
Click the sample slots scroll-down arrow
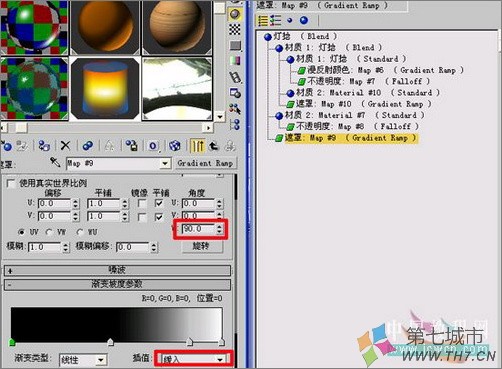220,117
